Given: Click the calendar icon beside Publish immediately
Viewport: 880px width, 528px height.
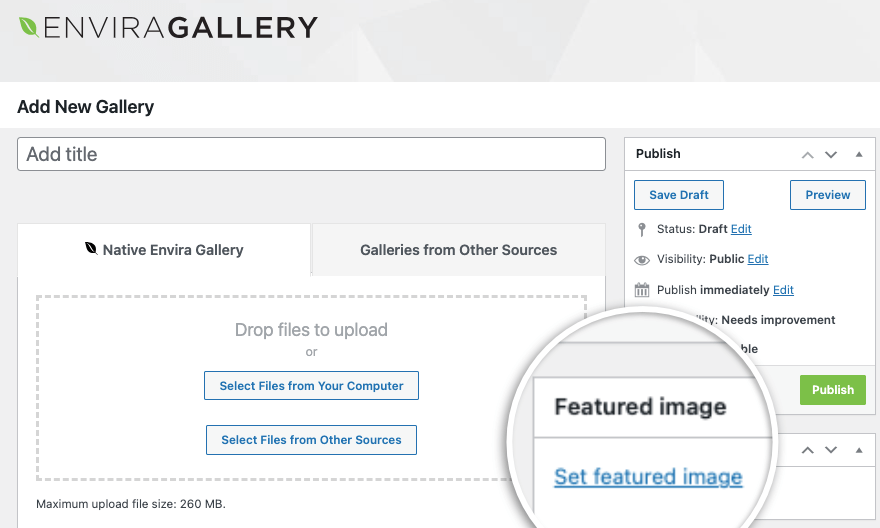Looking at the screenshot, I should click(641, 290).
